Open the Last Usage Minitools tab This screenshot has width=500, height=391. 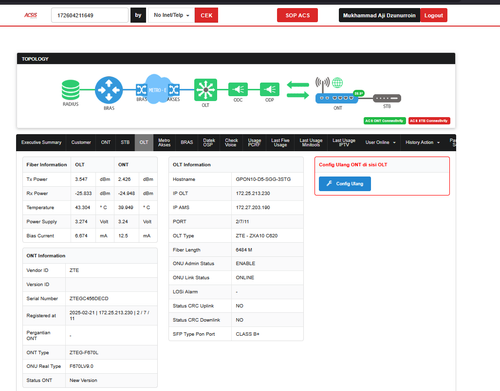[311, 142]
